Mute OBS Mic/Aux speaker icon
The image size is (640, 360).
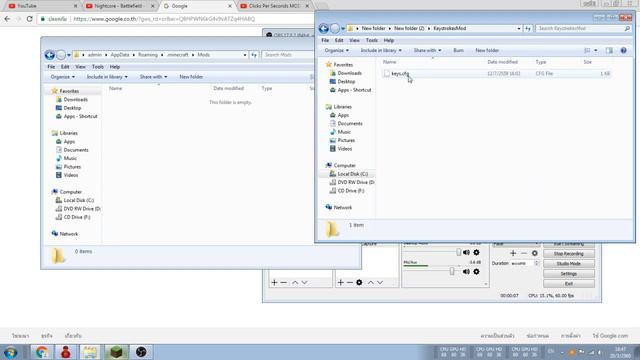click(x=466, y=272)
